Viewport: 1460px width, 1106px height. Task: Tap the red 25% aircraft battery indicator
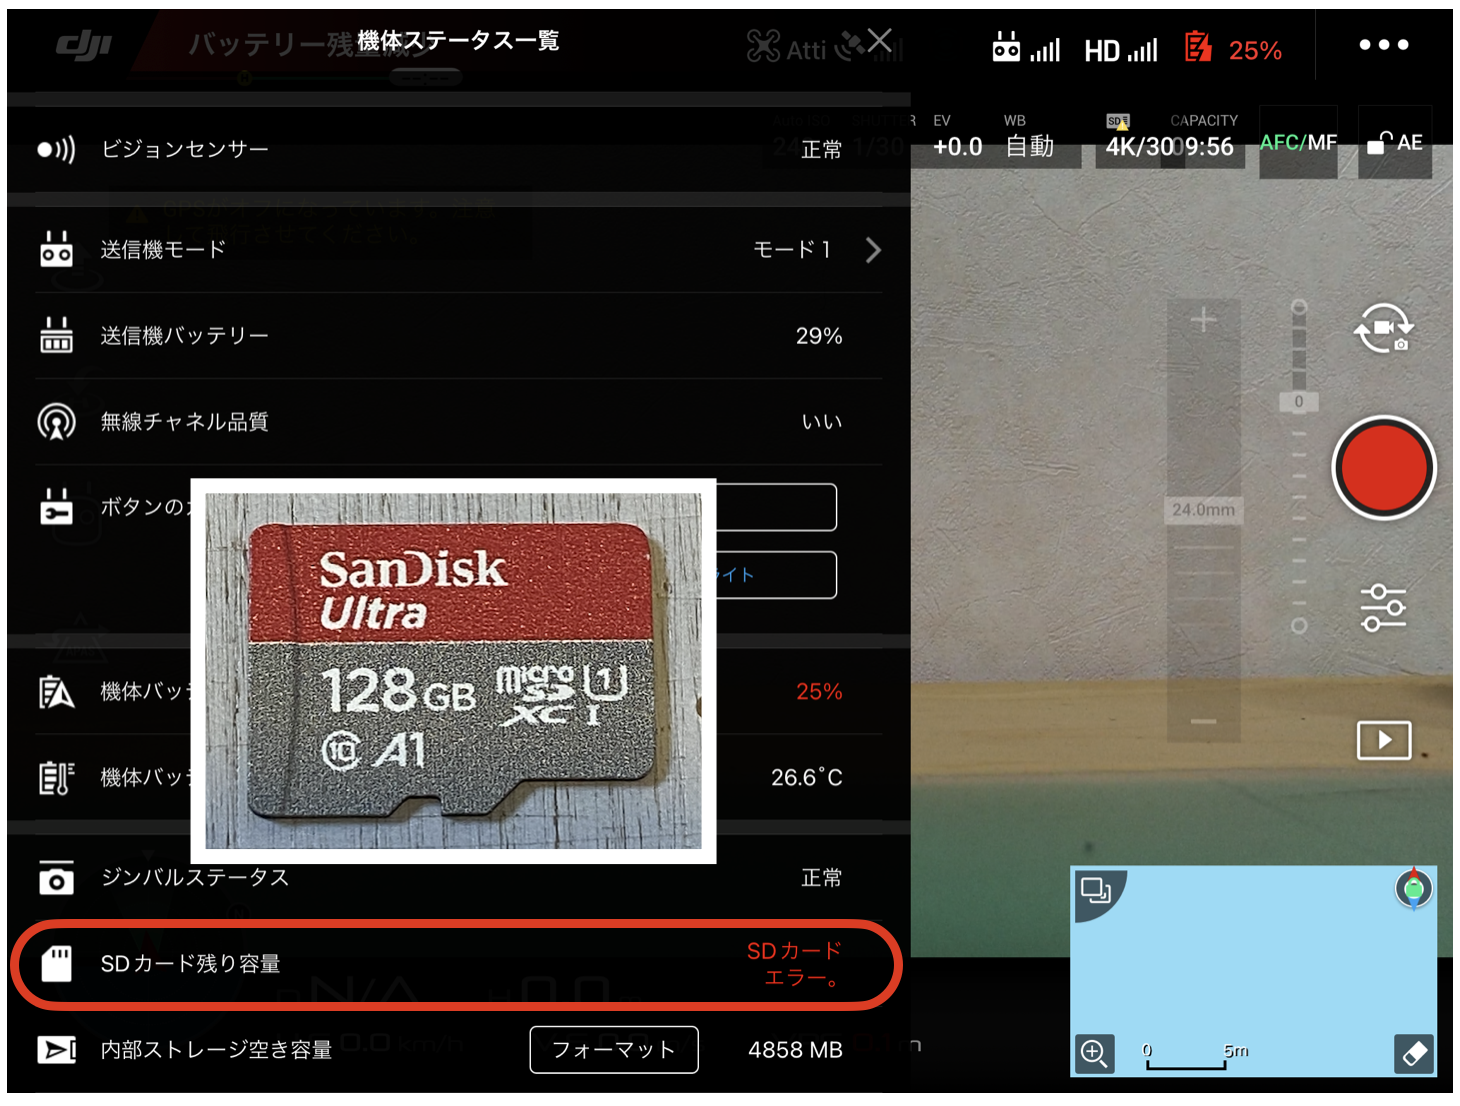pos(1234,49)
